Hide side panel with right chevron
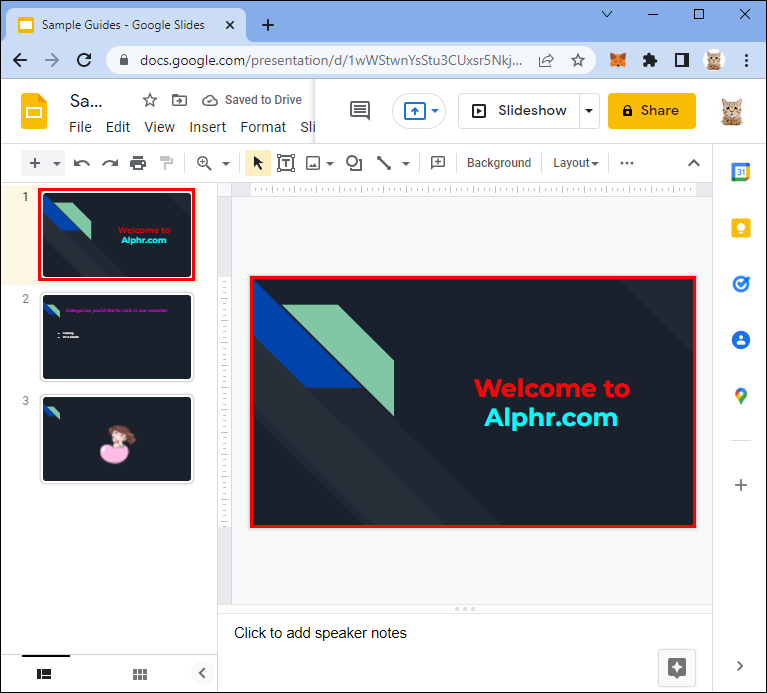 pyautogui.click(x=740, y=666)
